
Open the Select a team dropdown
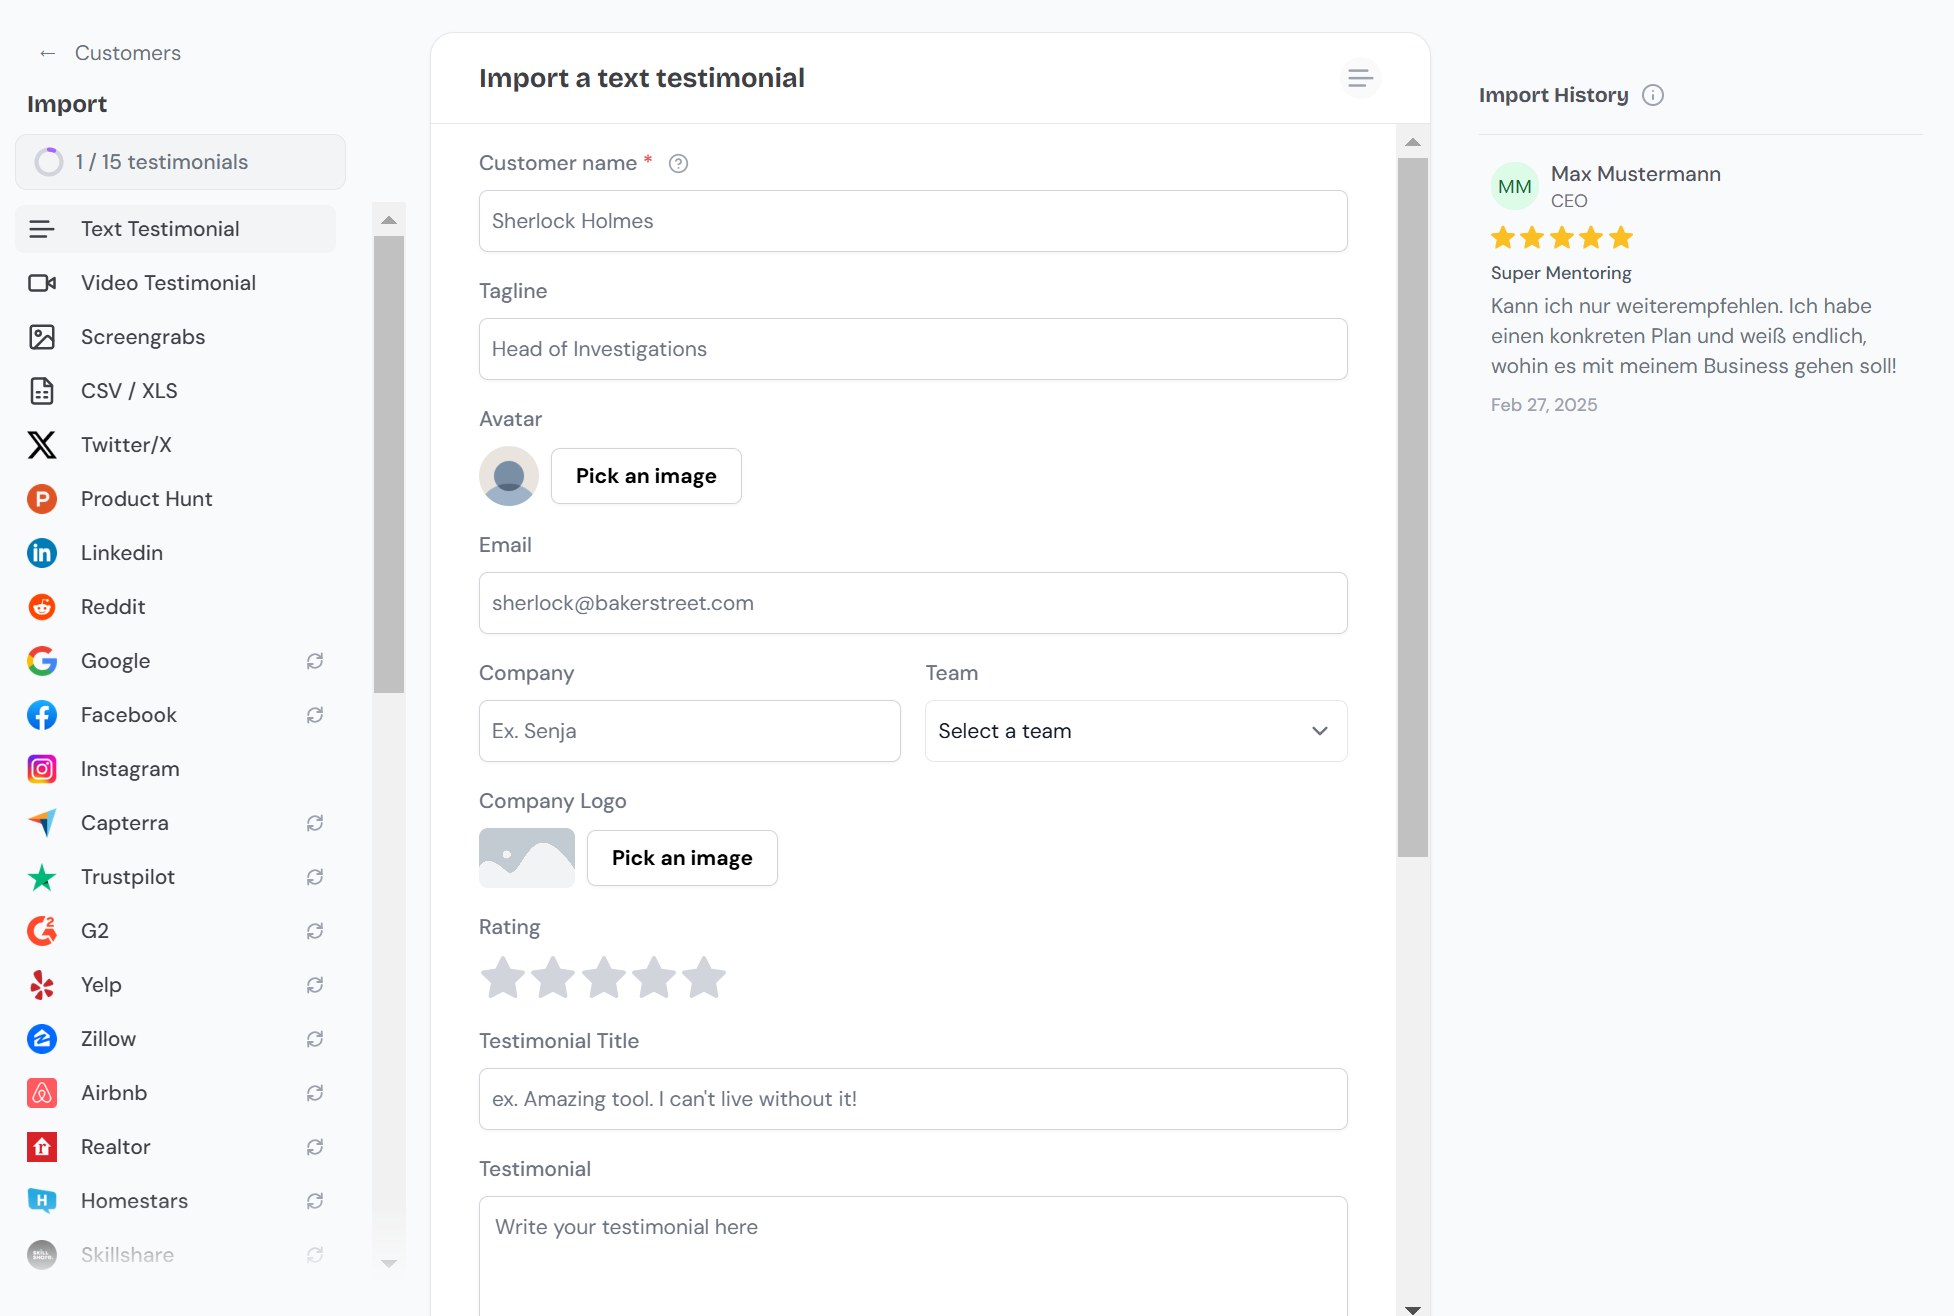[x=1136, y=731]
